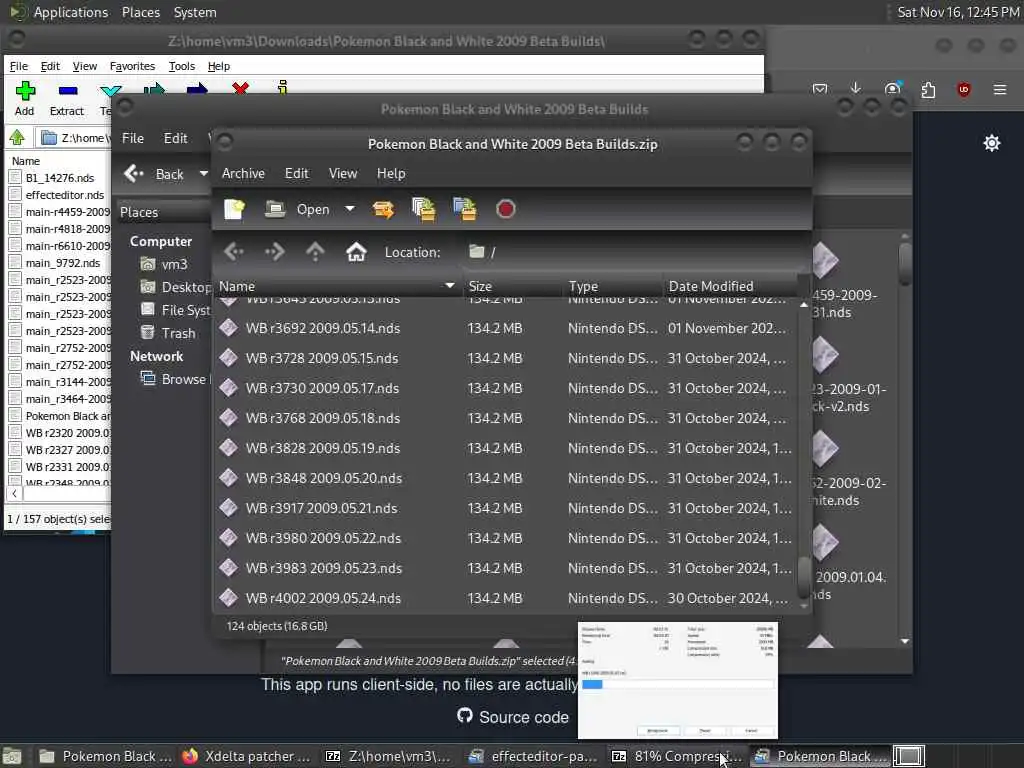
Task: Select WB r4002 2009.05.24.nds file
Action: [505, 598]
